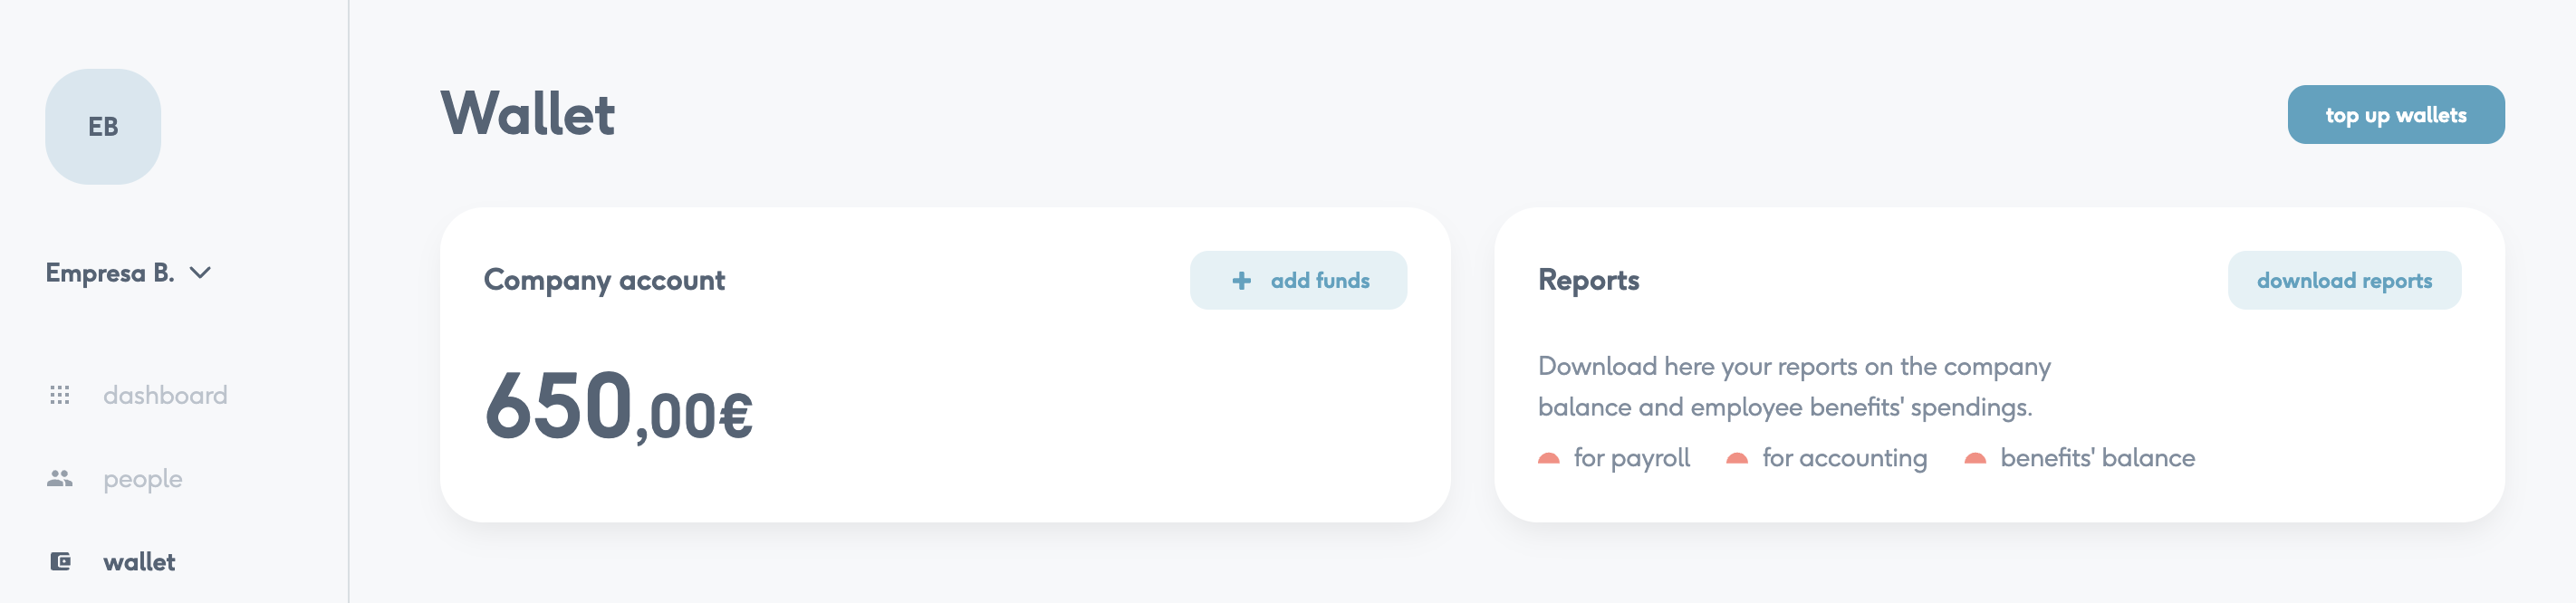Open the Empresa B. company selector
The image size is (2576, 603).
(128, 273)
